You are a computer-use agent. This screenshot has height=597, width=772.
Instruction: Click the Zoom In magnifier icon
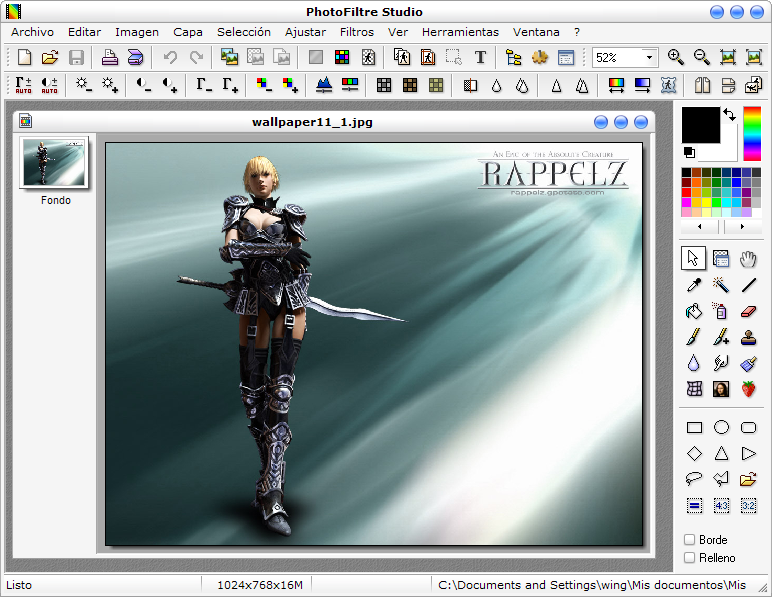pos(676,58)
